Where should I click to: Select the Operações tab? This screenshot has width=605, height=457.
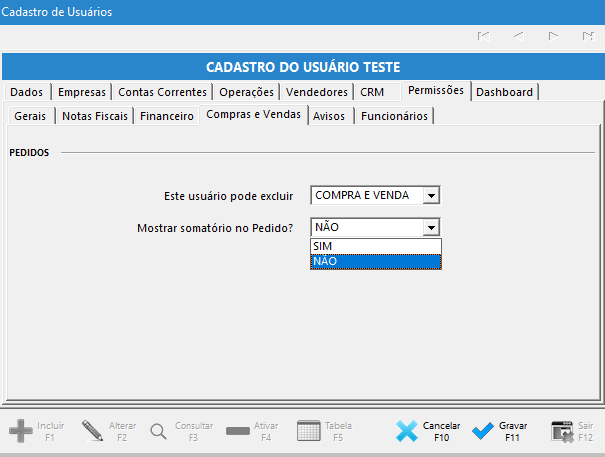(x=247, y=92)
